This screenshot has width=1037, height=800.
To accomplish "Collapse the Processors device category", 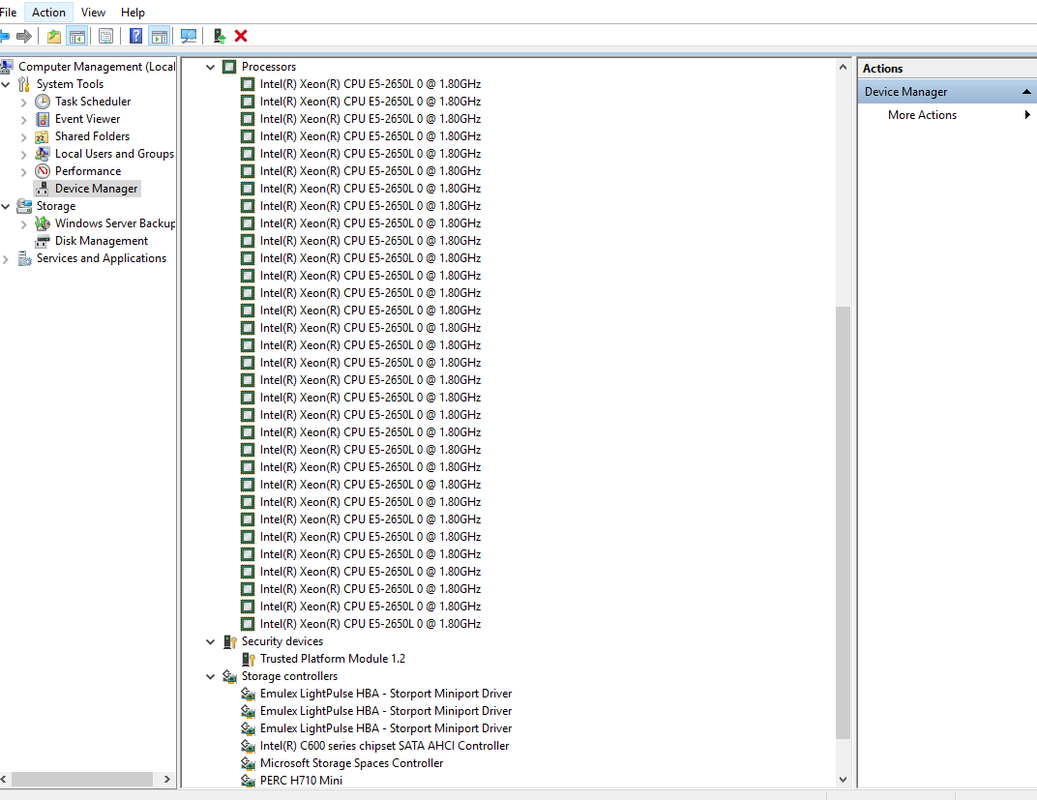I will (210, 67).
